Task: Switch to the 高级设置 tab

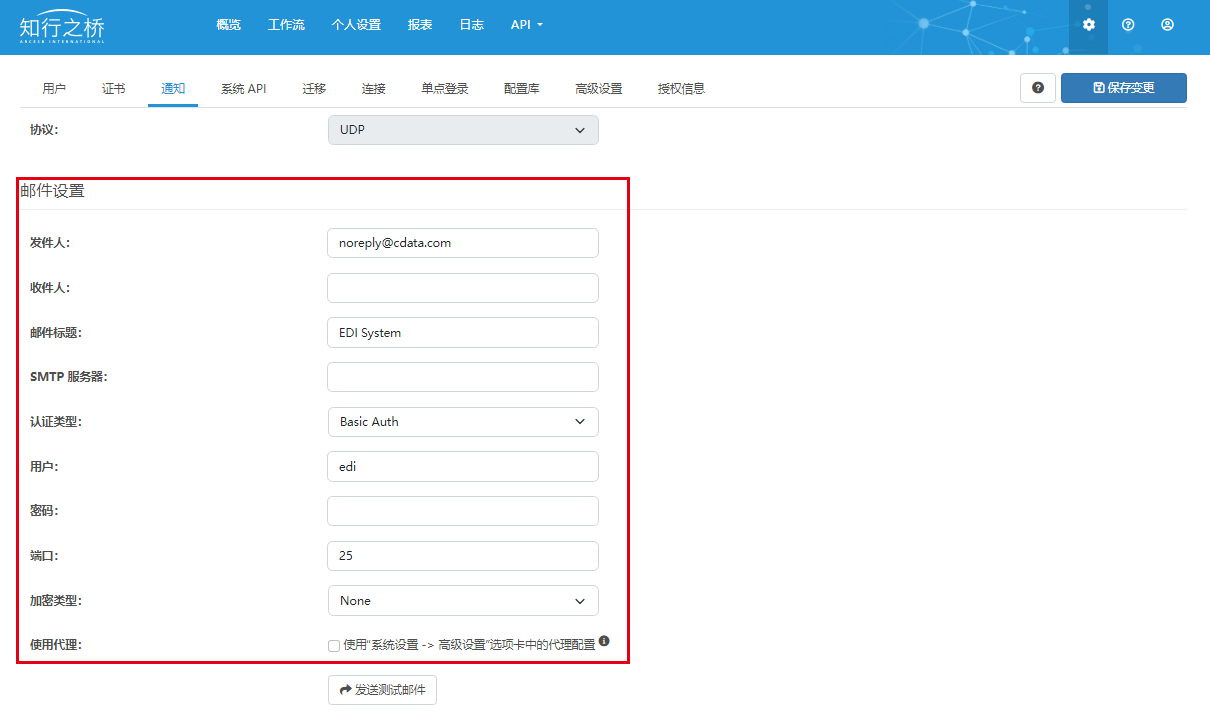Action: pos(598,89)
